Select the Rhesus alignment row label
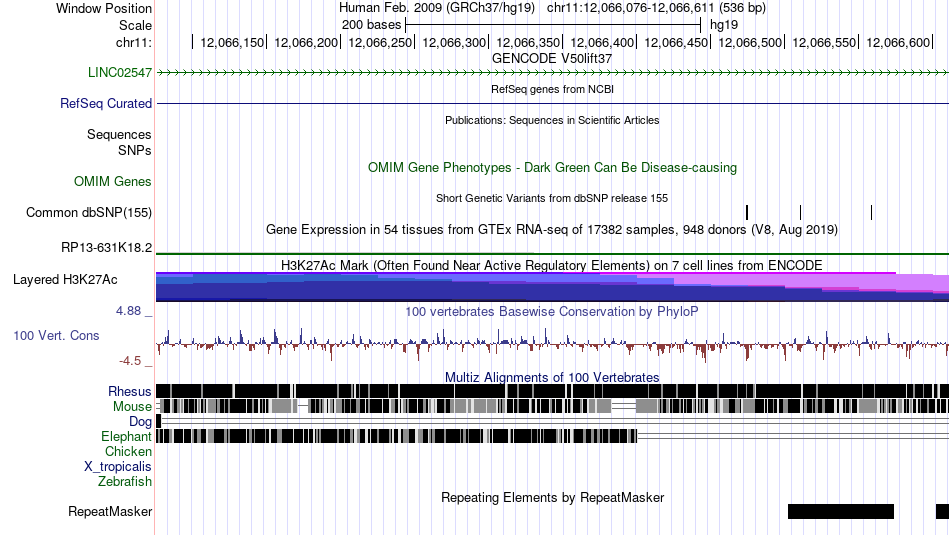Screen dimensions: 950x535 130,391
